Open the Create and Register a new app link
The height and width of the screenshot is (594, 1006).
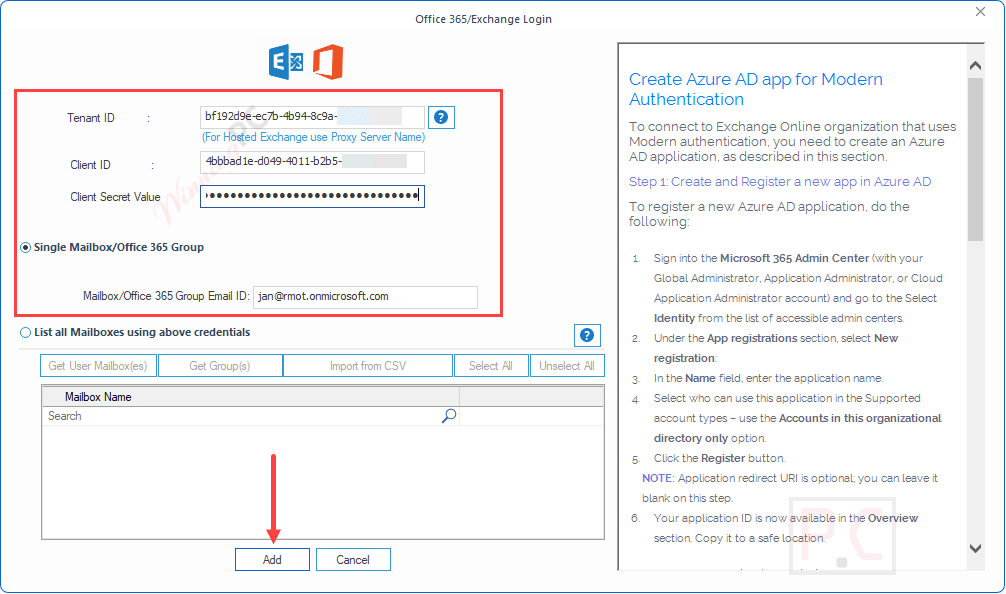tap(778, 181)
